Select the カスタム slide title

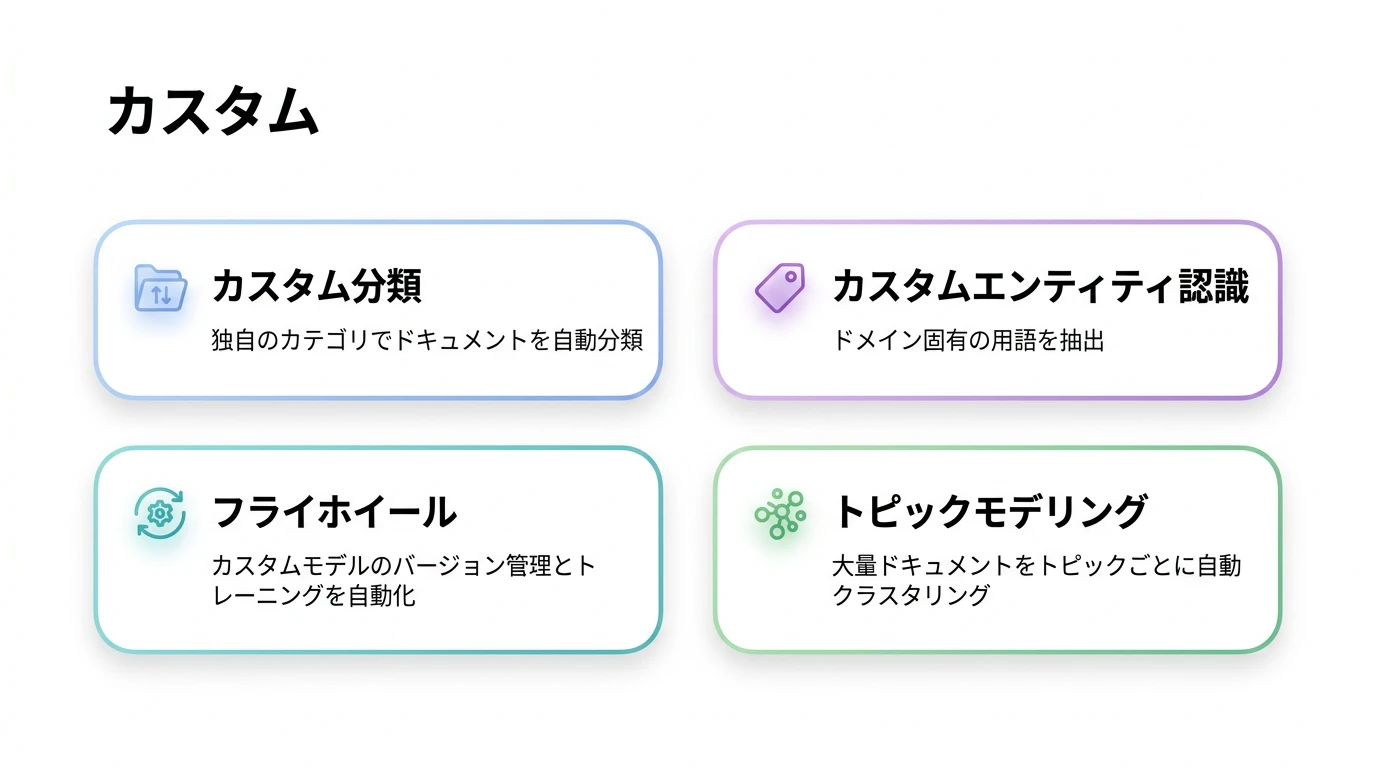click(213, 110)
